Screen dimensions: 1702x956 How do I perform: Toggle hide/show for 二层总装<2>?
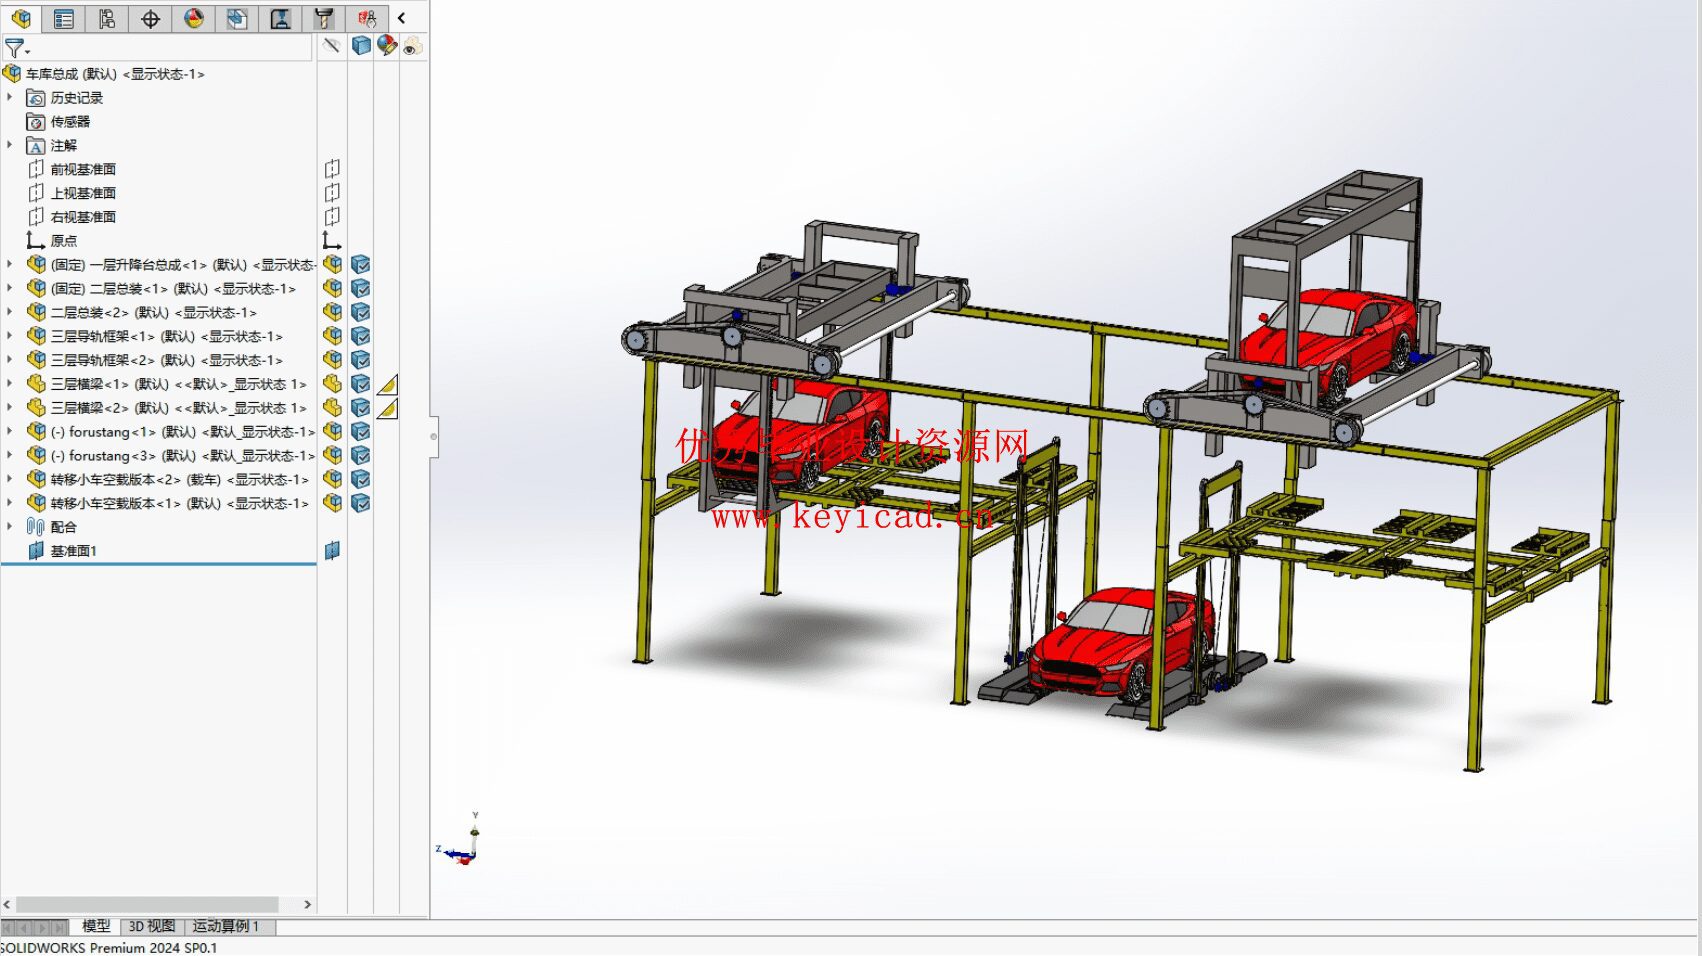point(332,312)
